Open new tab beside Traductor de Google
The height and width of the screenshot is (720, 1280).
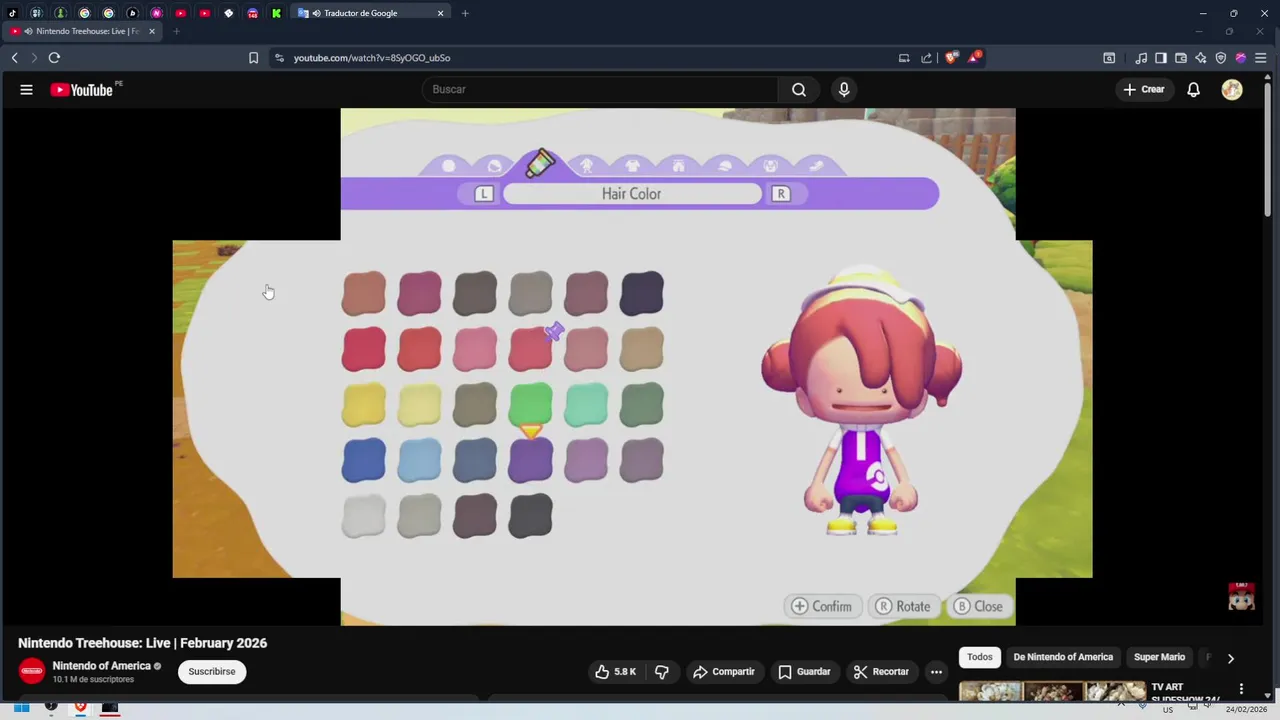pyautogui.click(x=465, y=13)
